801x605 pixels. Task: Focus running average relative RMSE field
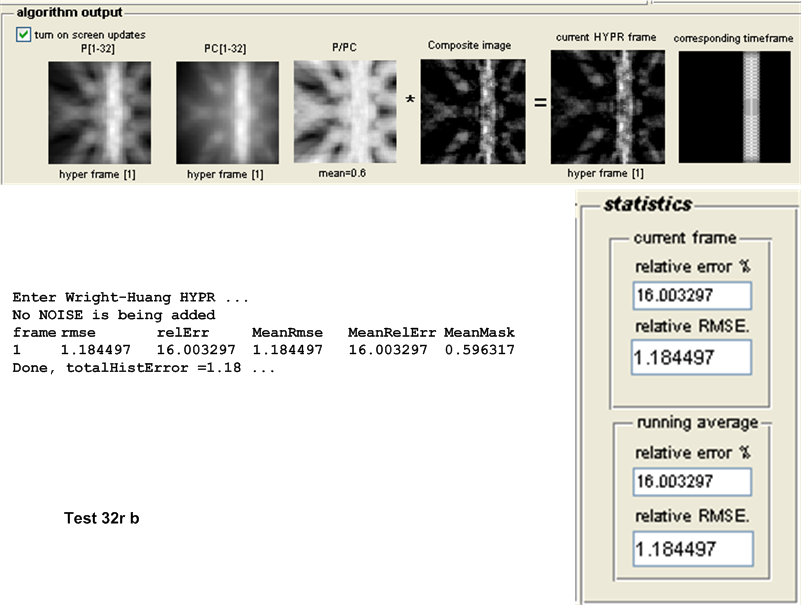tap(692, 547)
